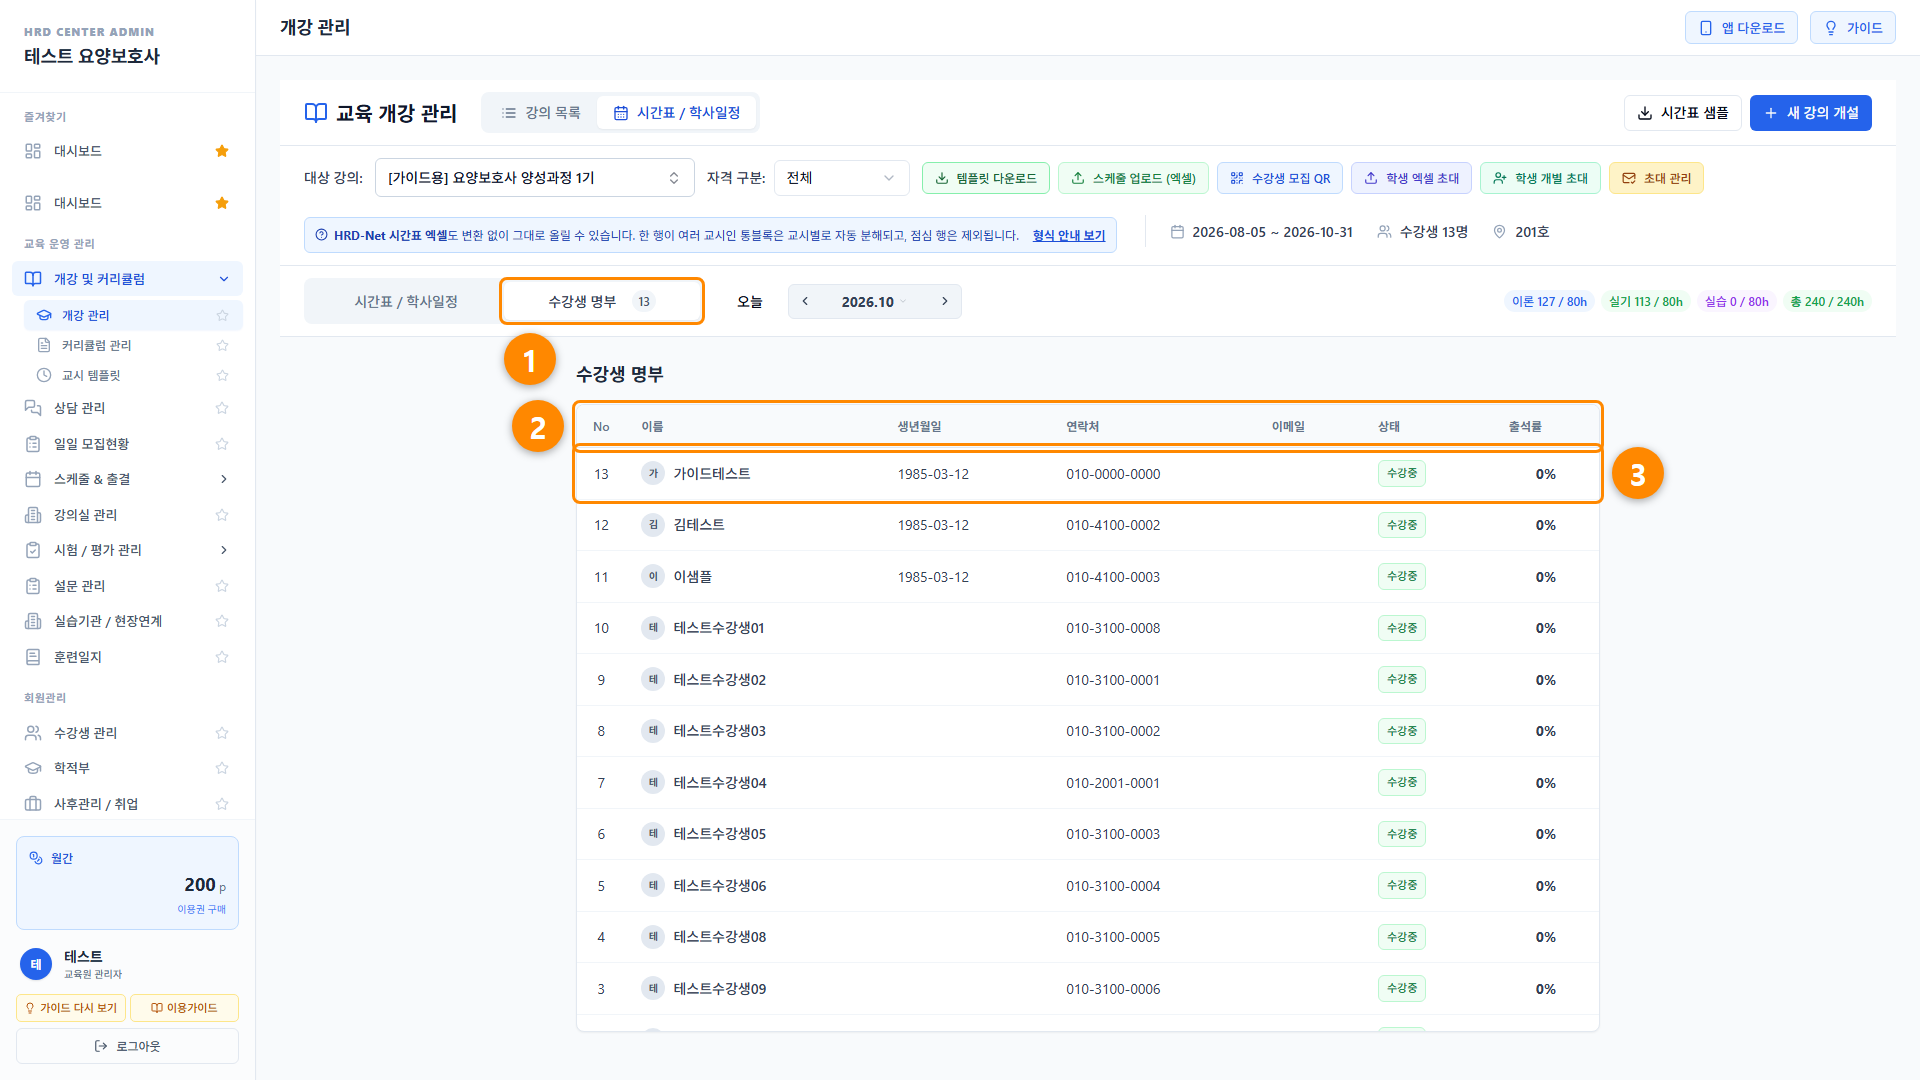Click the 실습기관 / 현장연계 building icon
Image resolution: width=1920 pixels, height=1080 pixels.
[x=33, y=621]
